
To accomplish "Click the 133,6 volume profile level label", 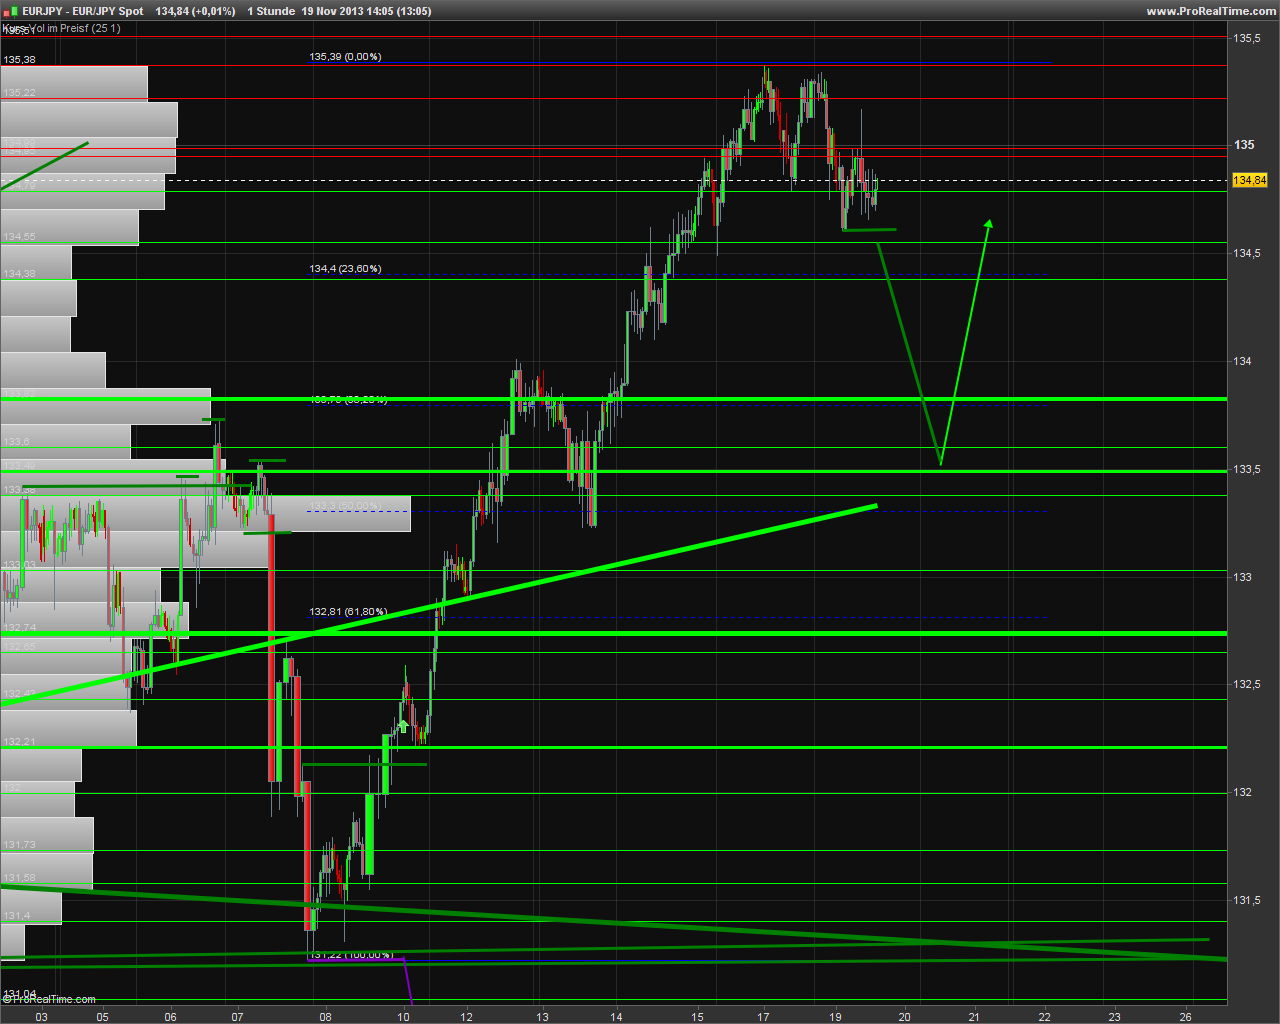I will [x=16, y=441].
